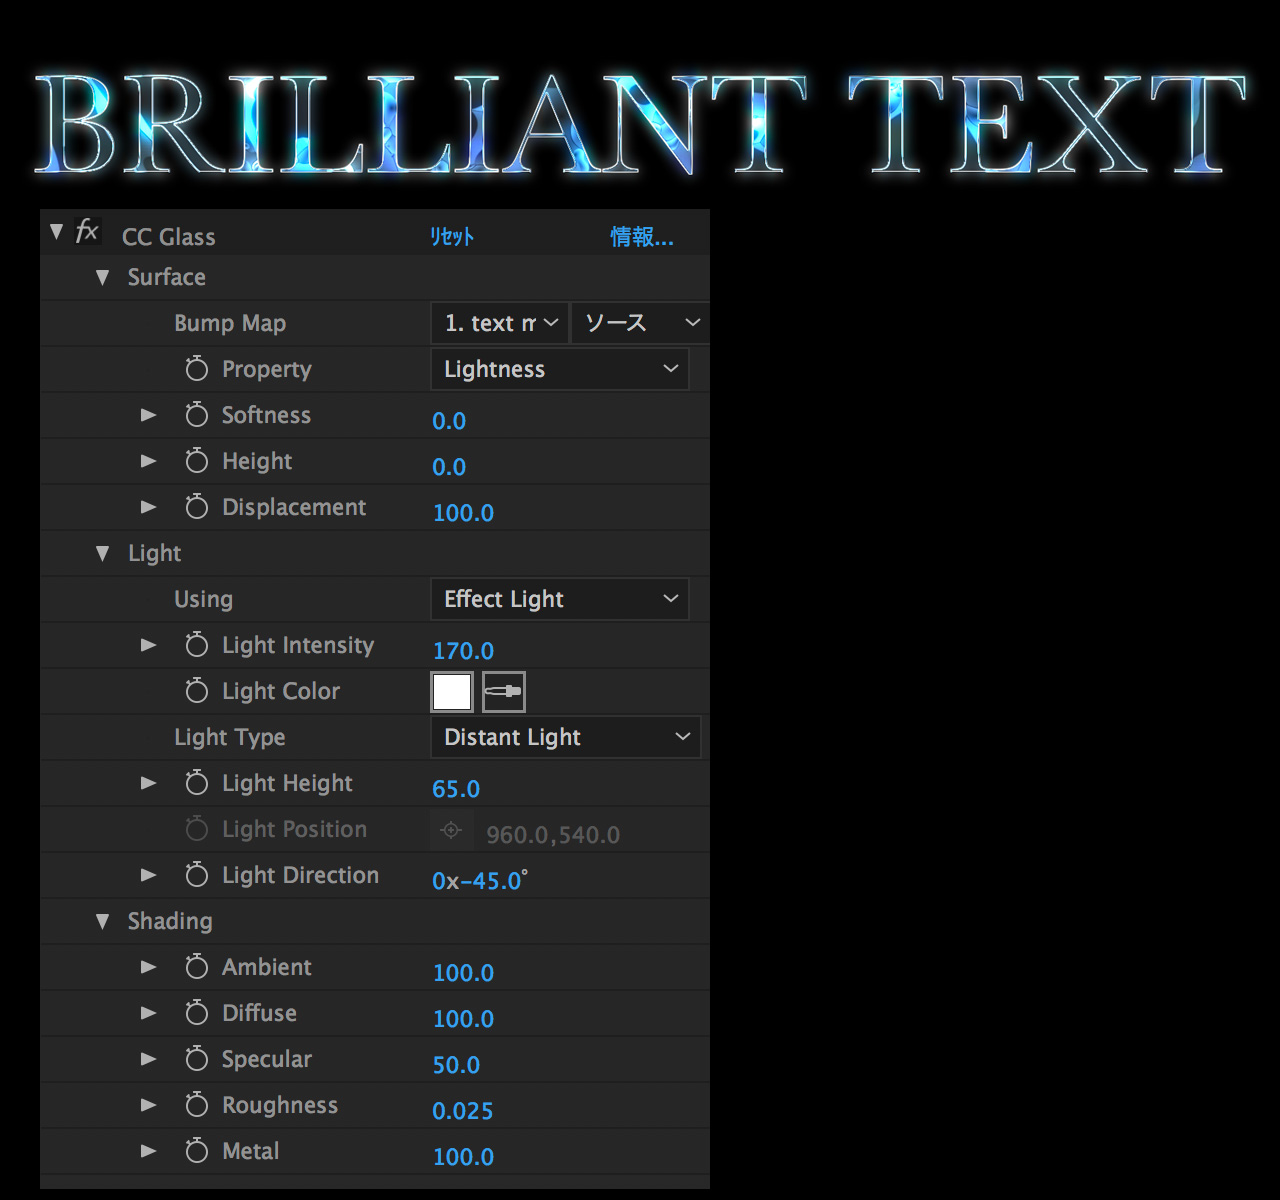This screenshot has width=1280, height=1200.
Task: Open the Using Effect Light dropdown
Action: pyautogui.click(x=559, y=599)
